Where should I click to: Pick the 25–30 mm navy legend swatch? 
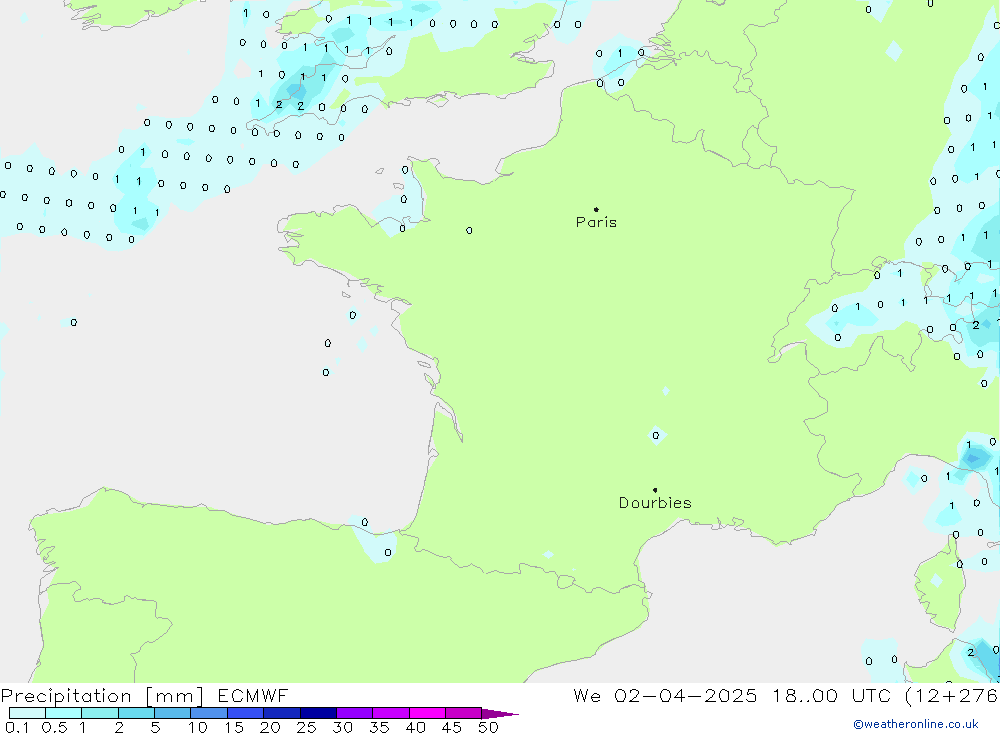318,713
